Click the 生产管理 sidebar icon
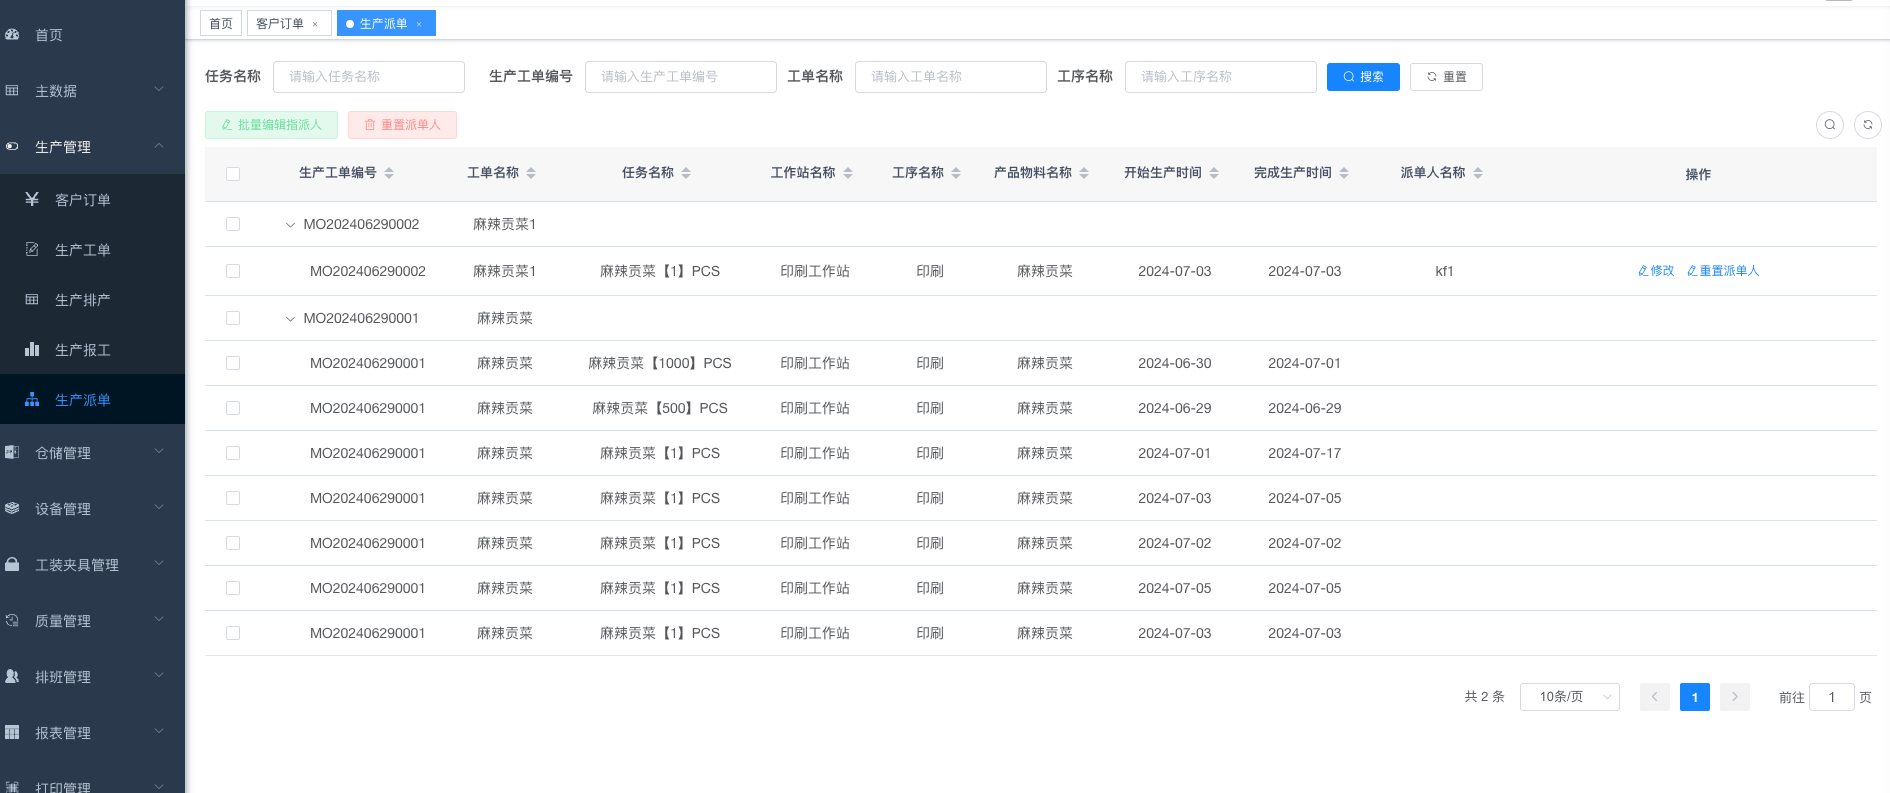Screen dimensions: 1890x793 [x=12, y=146]
